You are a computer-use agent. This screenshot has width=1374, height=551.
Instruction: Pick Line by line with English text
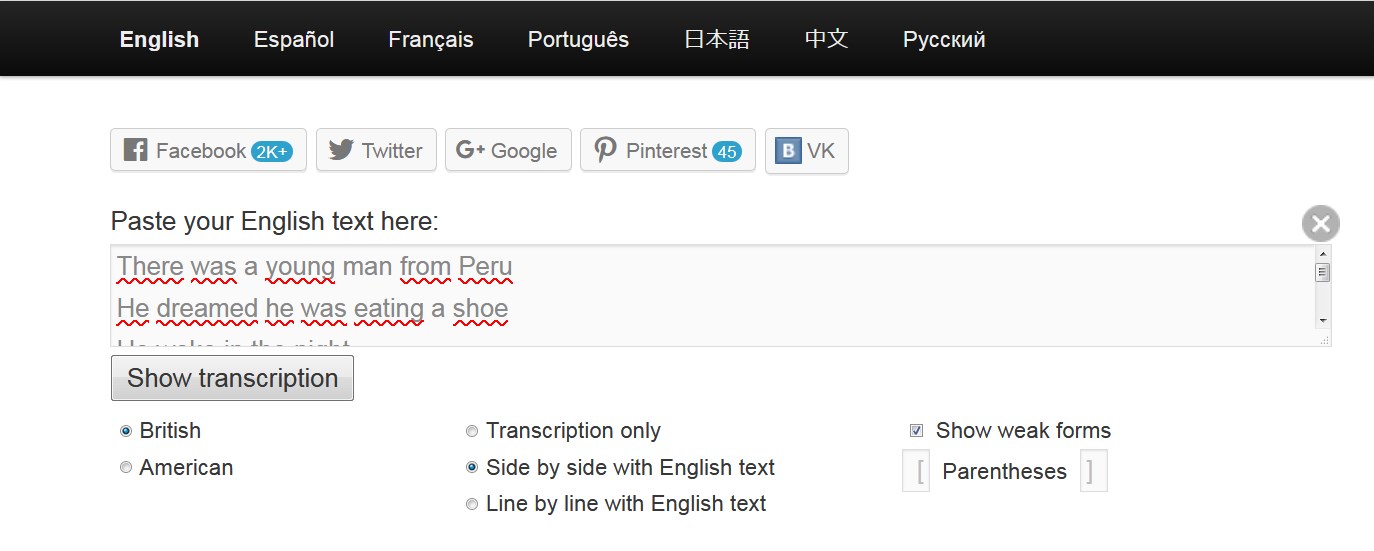[472, 504]
